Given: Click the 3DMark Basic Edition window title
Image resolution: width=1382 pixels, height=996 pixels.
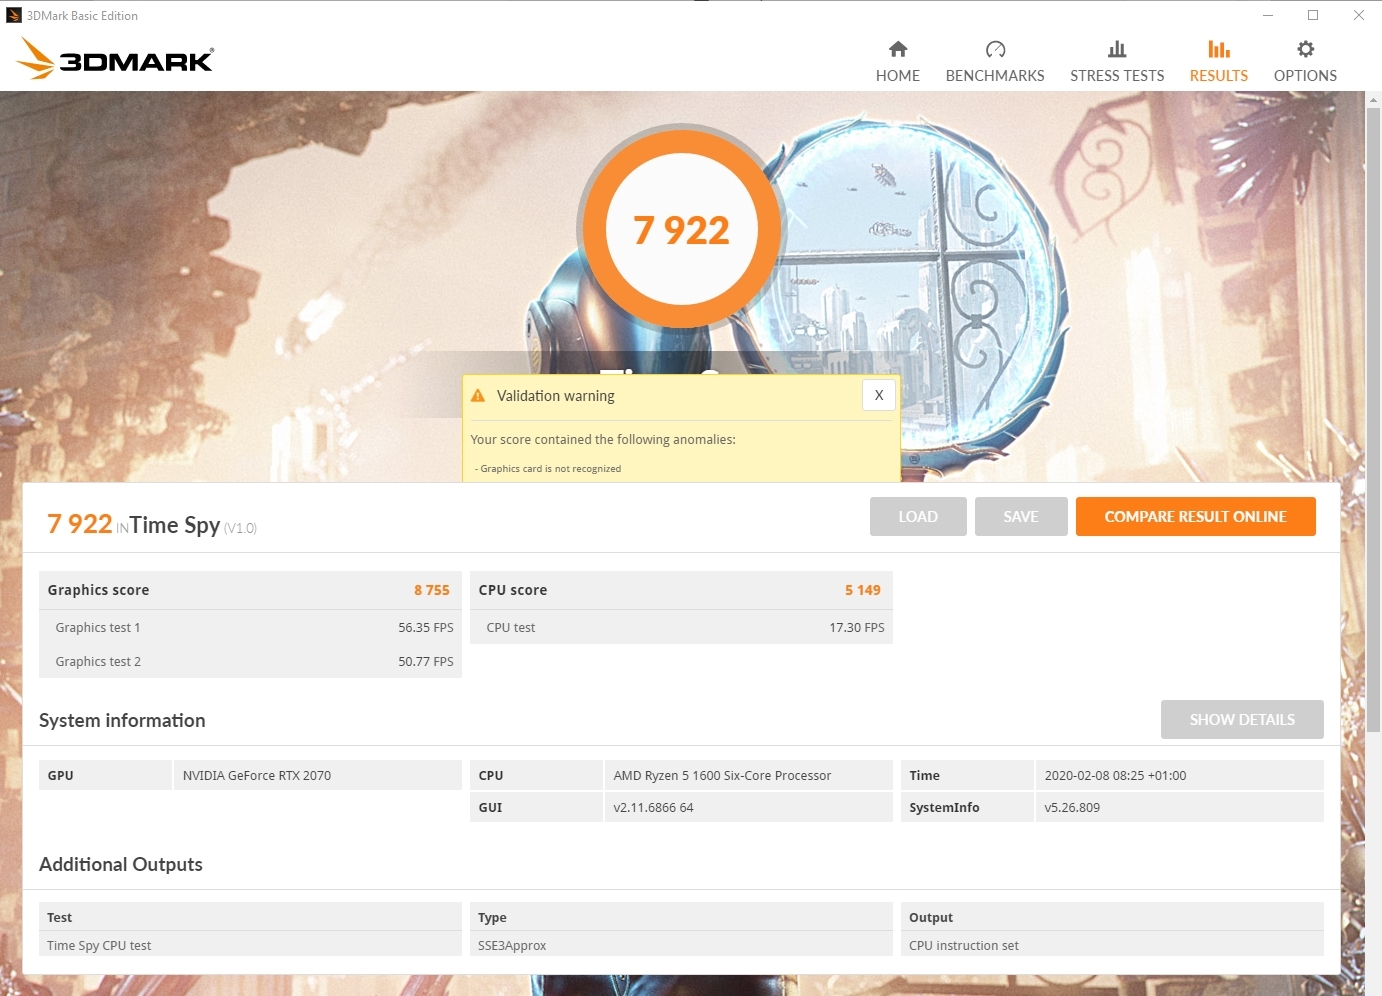Looking at the screenshot, I should tap(82, 16).
